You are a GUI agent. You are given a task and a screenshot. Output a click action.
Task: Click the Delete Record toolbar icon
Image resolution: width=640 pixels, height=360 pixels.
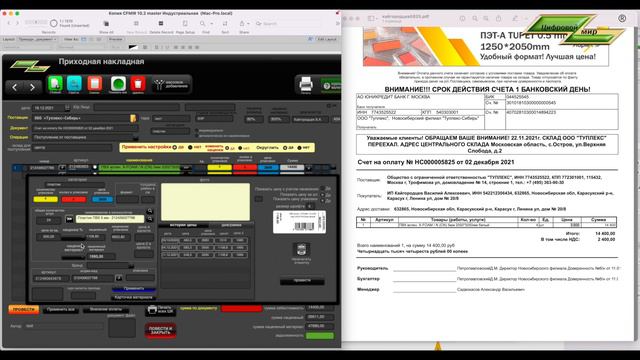(x=161, y=24)
